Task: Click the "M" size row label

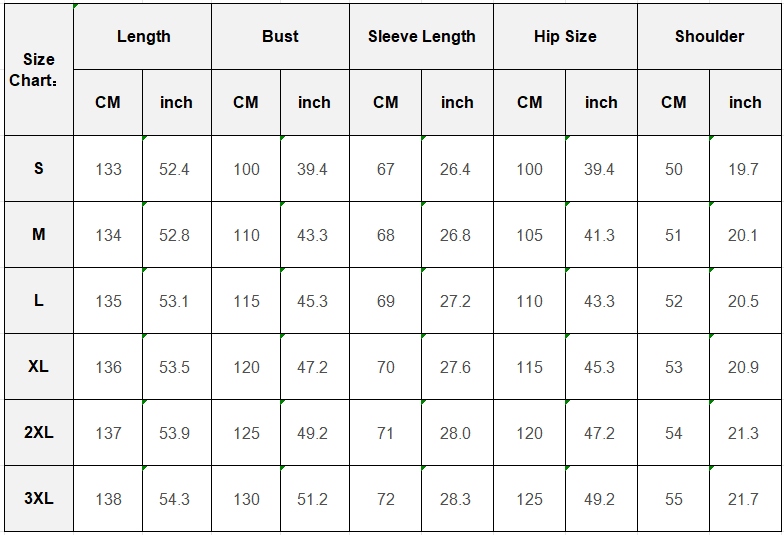Action: 38,234
